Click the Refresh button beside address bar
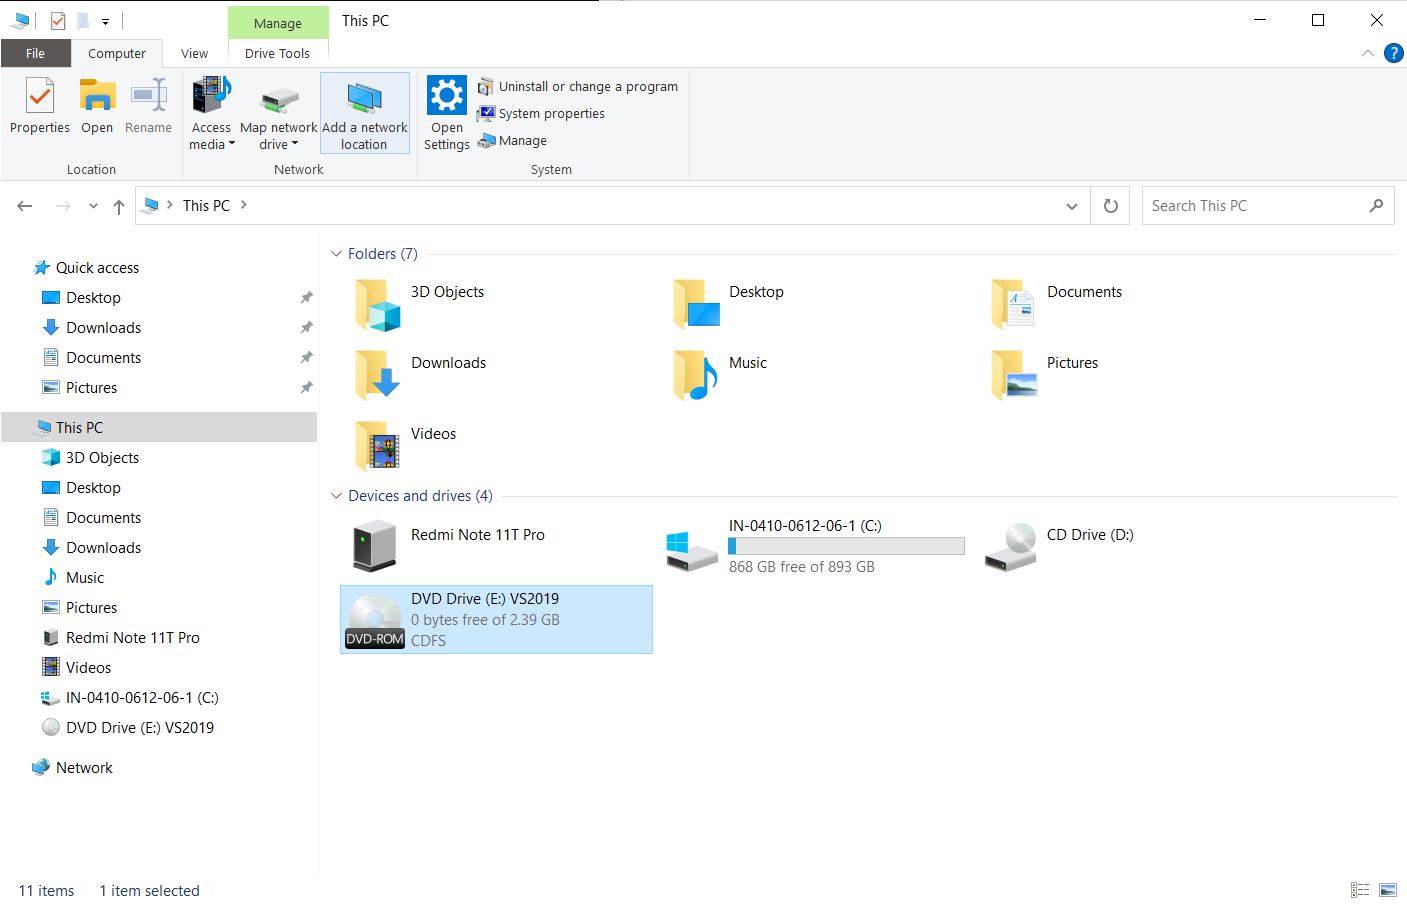This screenshot has width=1407, height=905. pos(1110,206)
